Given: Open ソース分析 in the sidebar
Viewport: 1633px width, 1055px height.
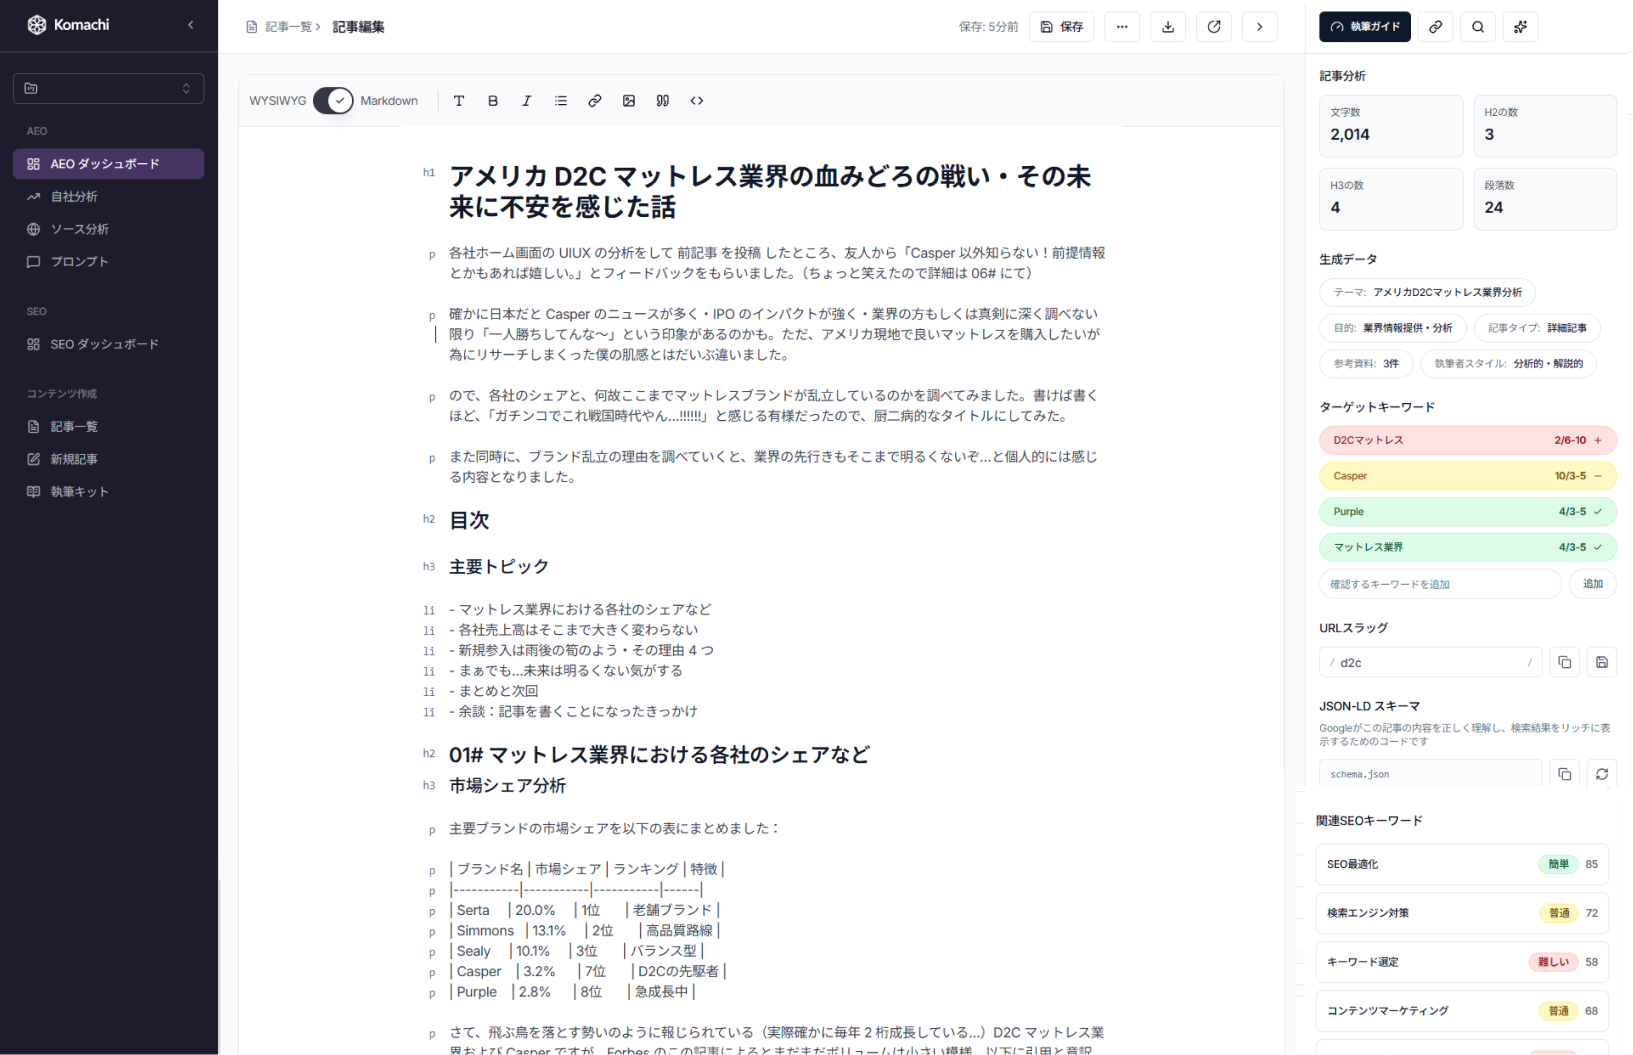Looking at the screenshot, I should 108,229.
